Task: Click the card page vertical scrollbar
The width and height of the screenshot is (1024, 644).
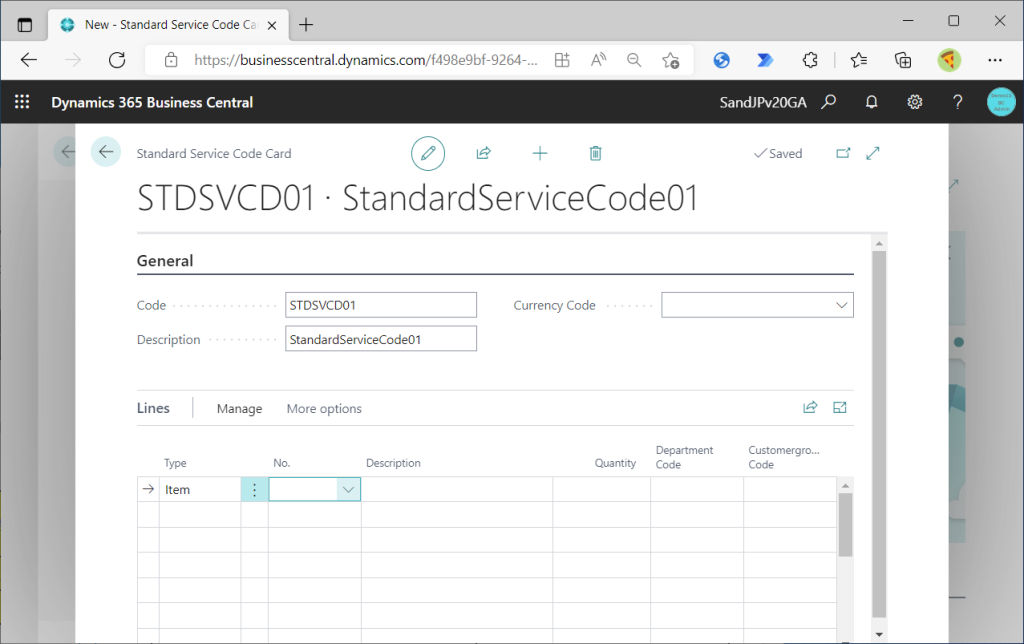Action: tap(879, 434)
